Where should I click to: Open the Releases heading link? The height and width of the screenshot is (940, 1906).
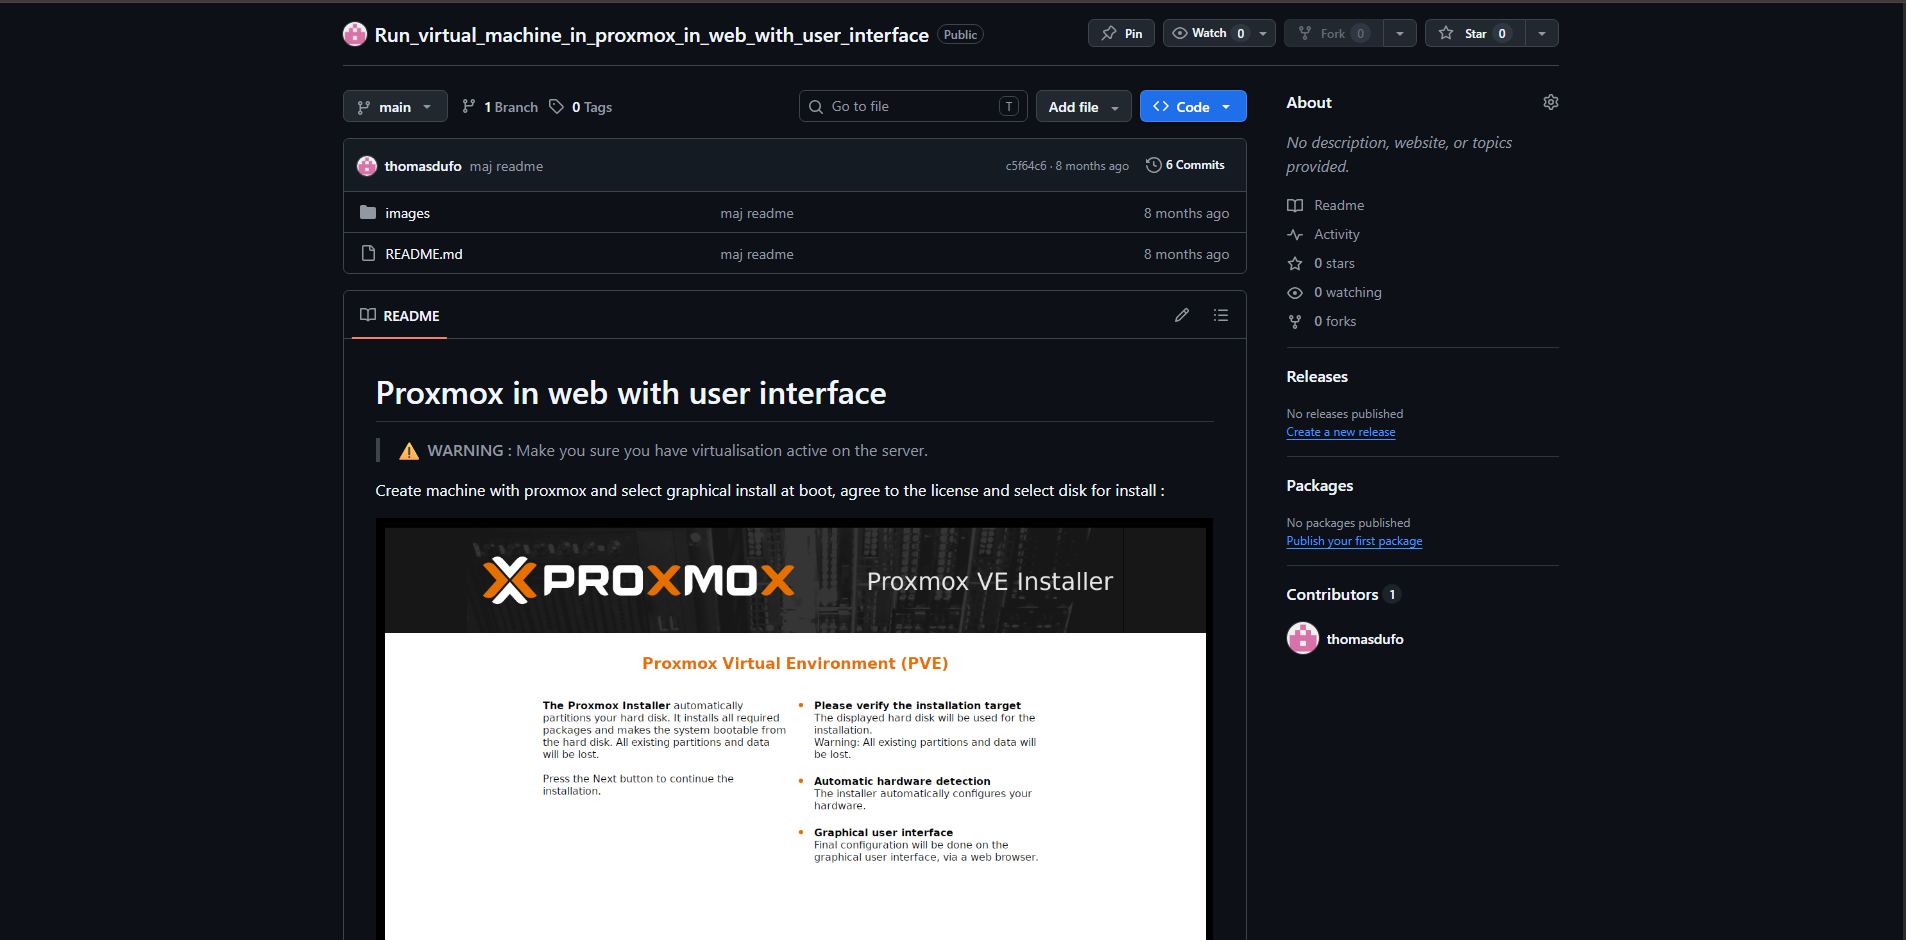(1317, 376)
